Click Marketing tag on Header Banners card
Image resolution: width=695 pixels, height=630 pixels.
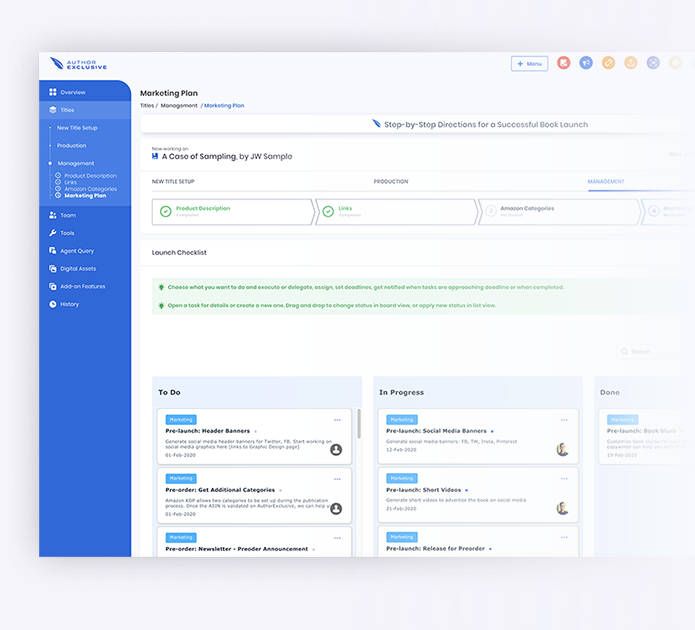click(181, 419)
